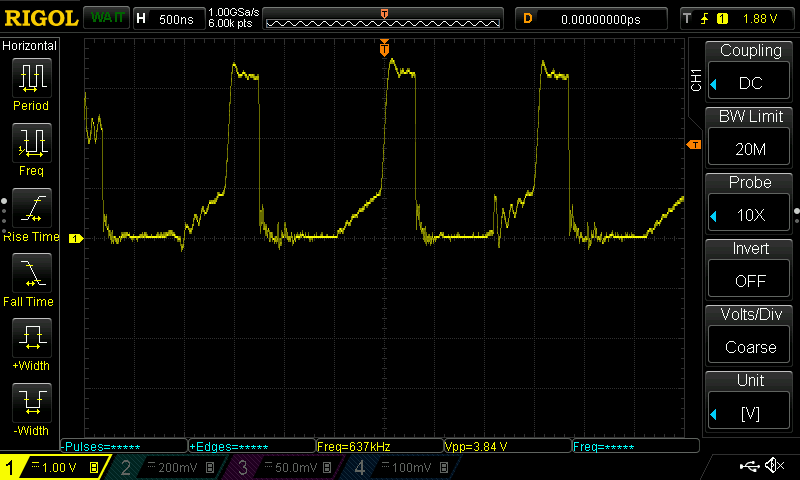Open the Coupling DC dropdown
800x480 pixels.
(750, 71)
